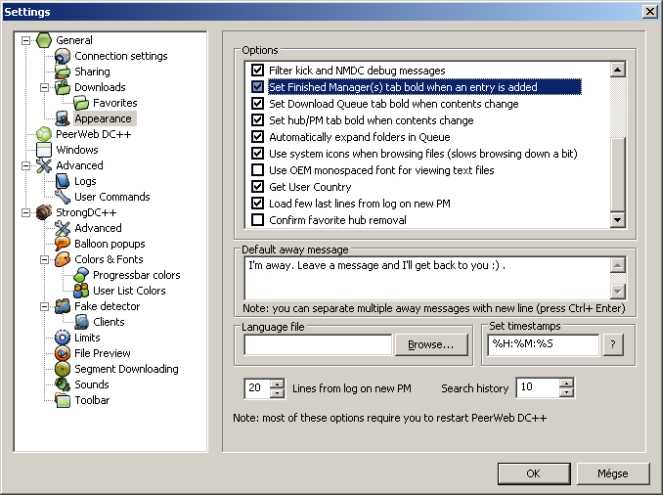Screen dimensions: 663x495
Task: Collapse the Colors & Fonts node
Action: (44, 259)
